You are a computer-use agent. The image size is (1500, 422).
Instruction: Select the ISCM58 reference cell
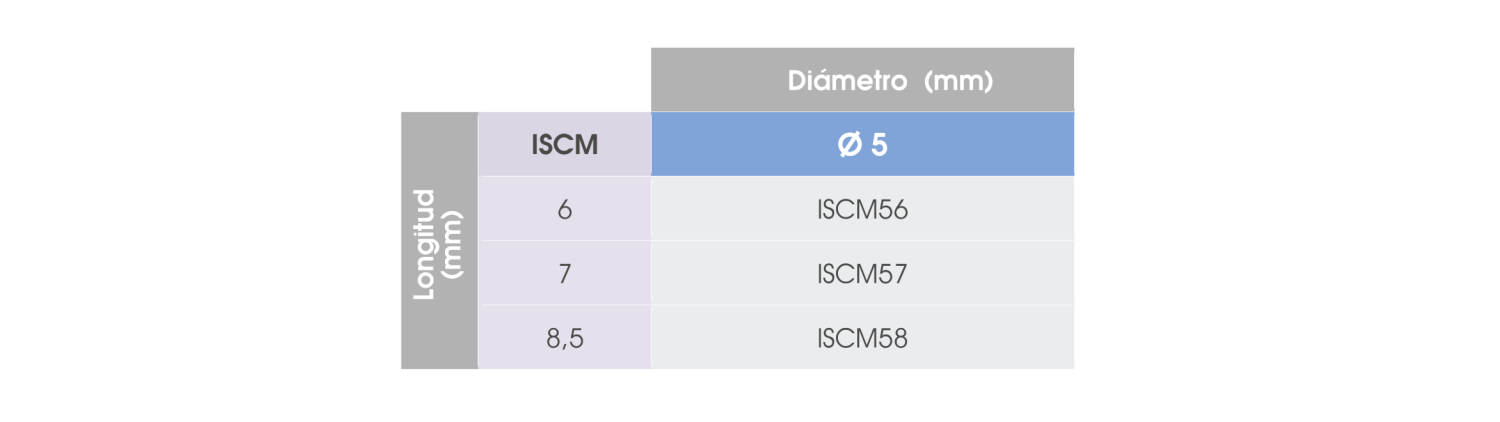click(862, 339)
